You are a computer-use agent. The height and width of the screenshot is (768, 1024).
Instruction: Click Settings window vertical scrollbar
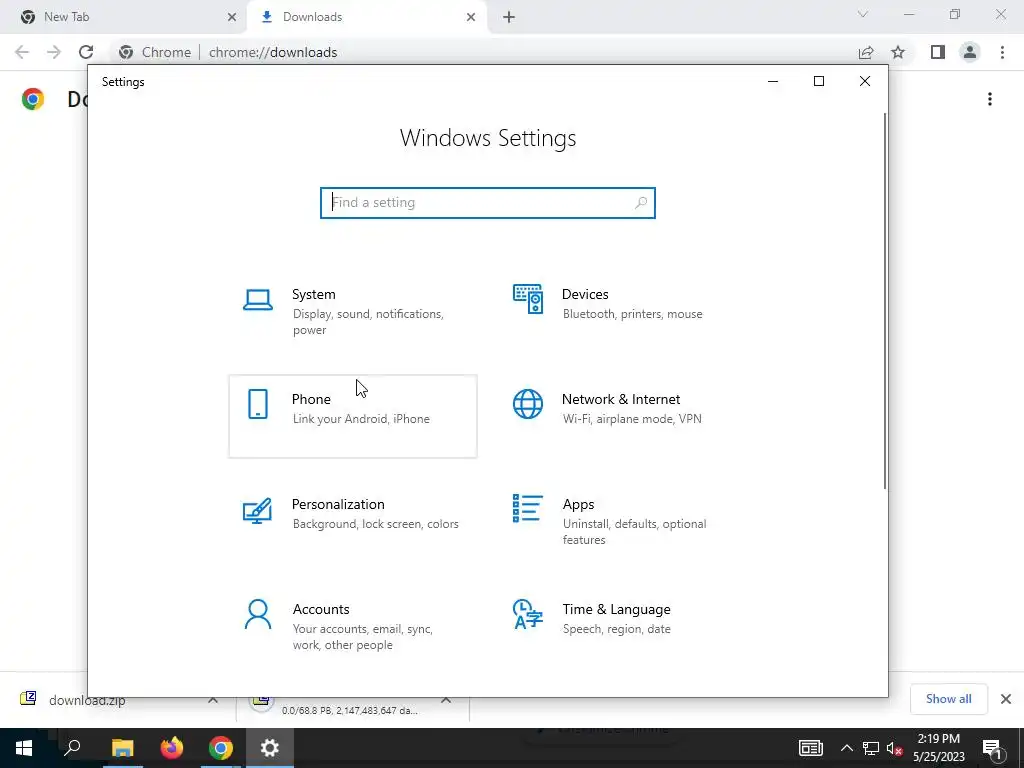(x=885, y=300)
